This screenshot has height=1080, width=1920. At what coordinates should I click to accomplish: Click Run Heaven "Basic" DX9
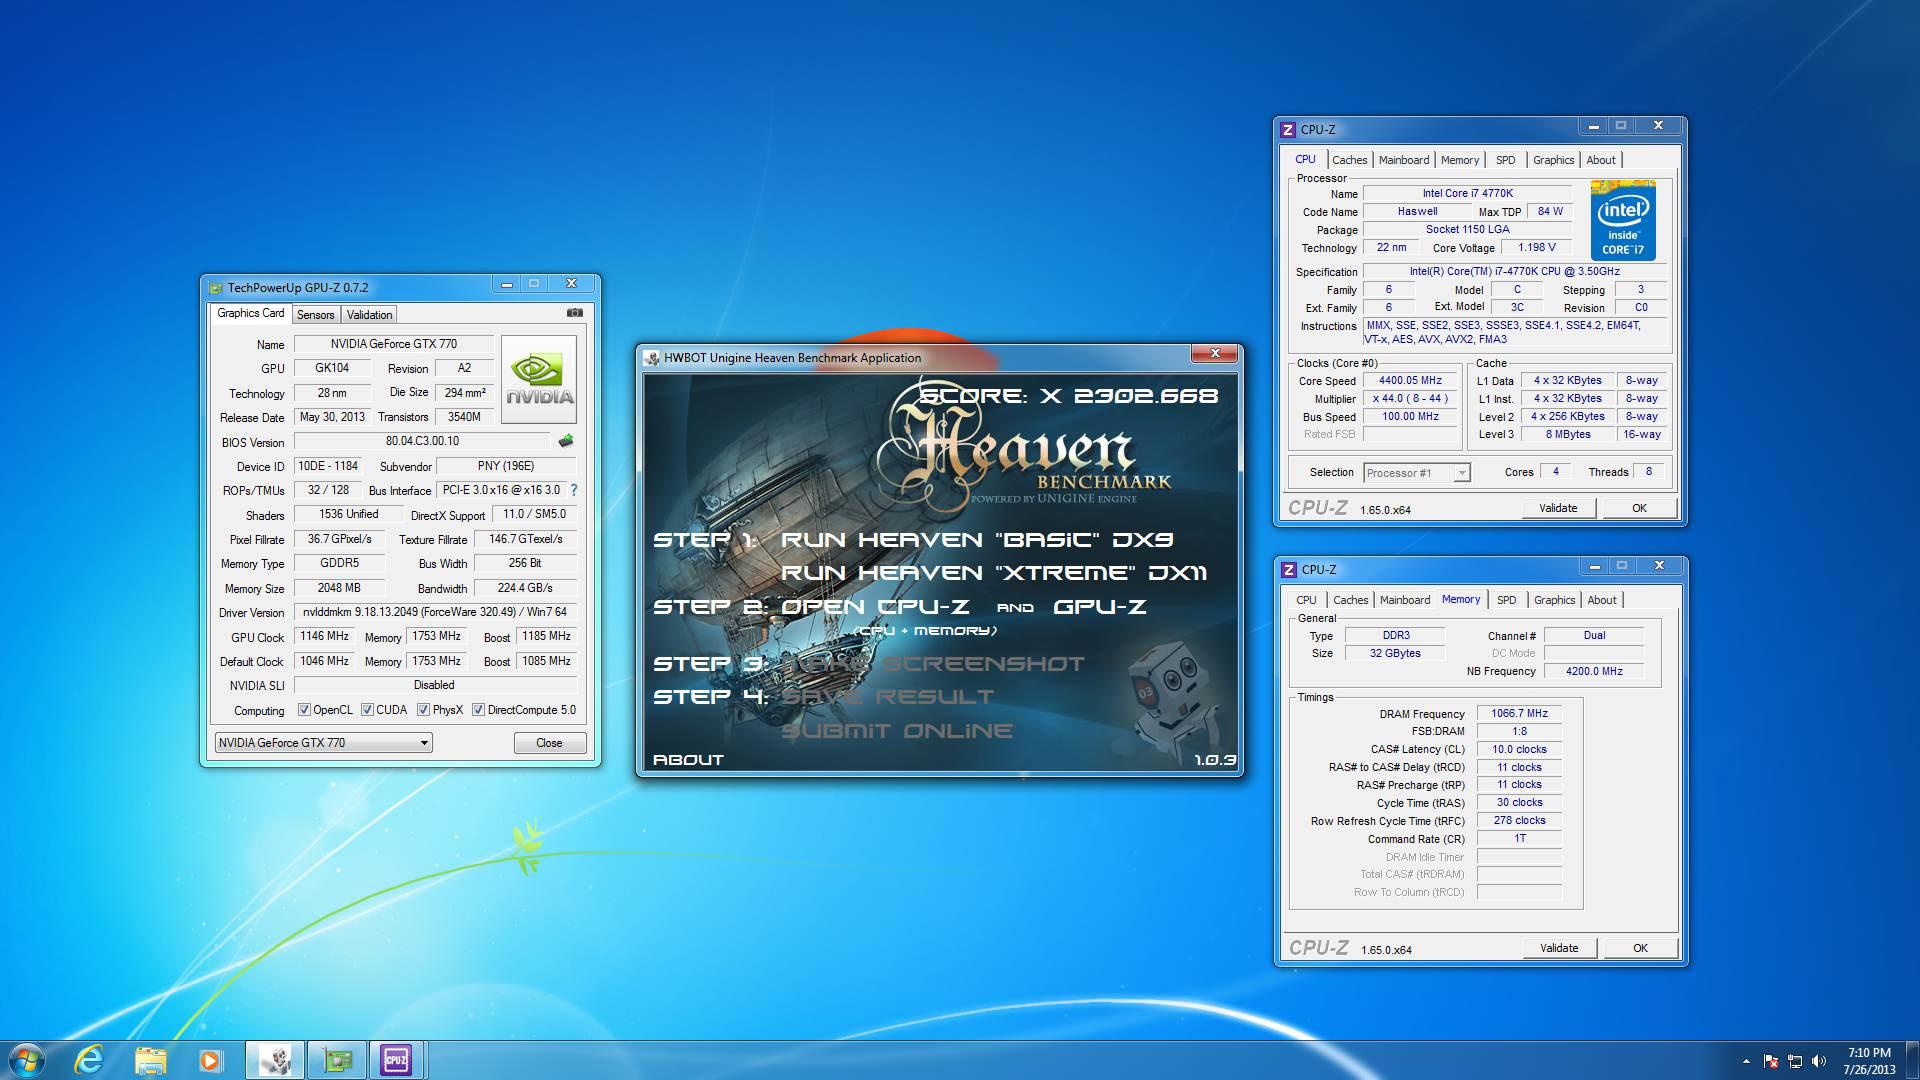pos(977,540)
